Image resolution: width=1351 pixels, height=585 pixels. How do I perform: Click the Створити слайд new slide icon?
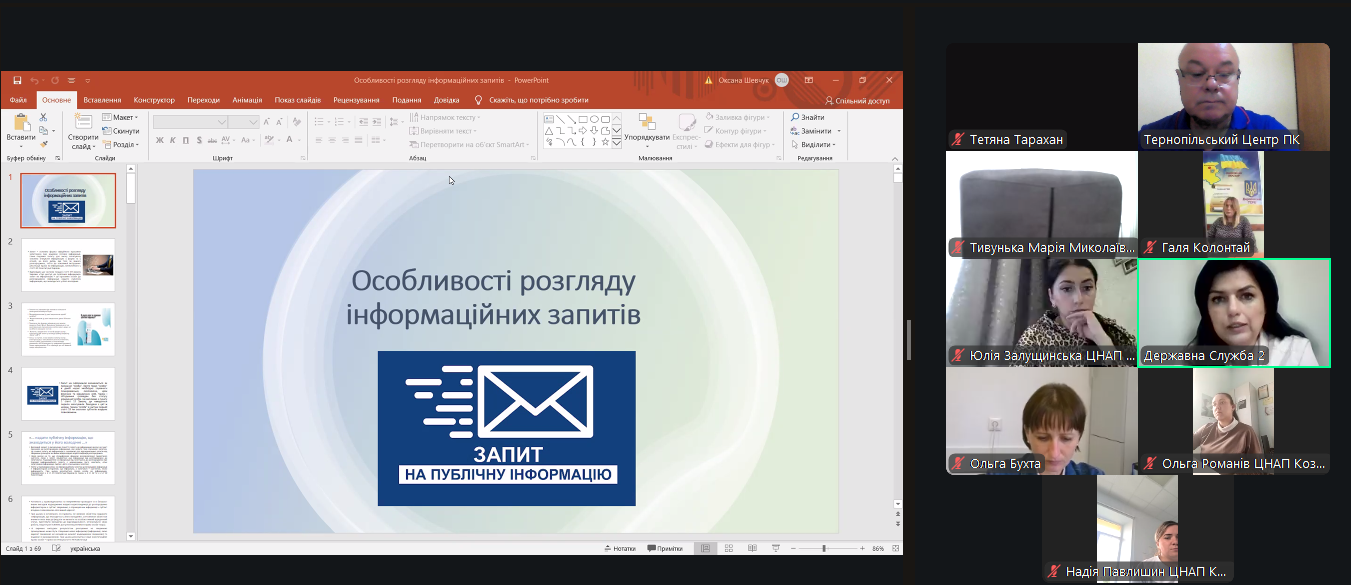point(81,124)
